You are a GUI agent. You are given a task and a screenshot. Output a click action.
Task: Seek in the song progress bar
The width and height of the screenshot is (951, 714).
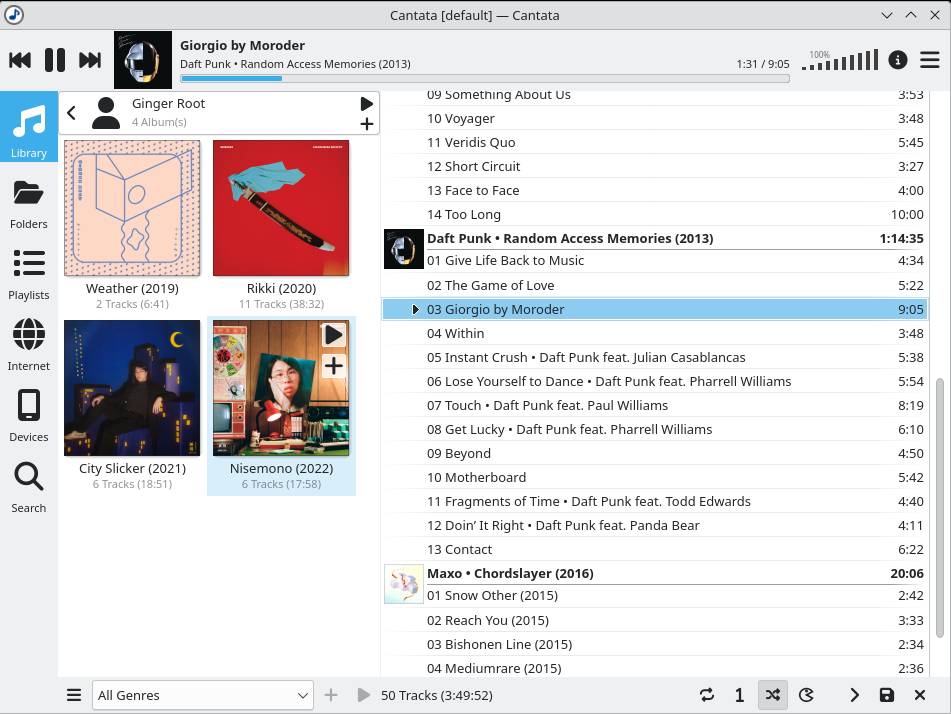(485, 78)
